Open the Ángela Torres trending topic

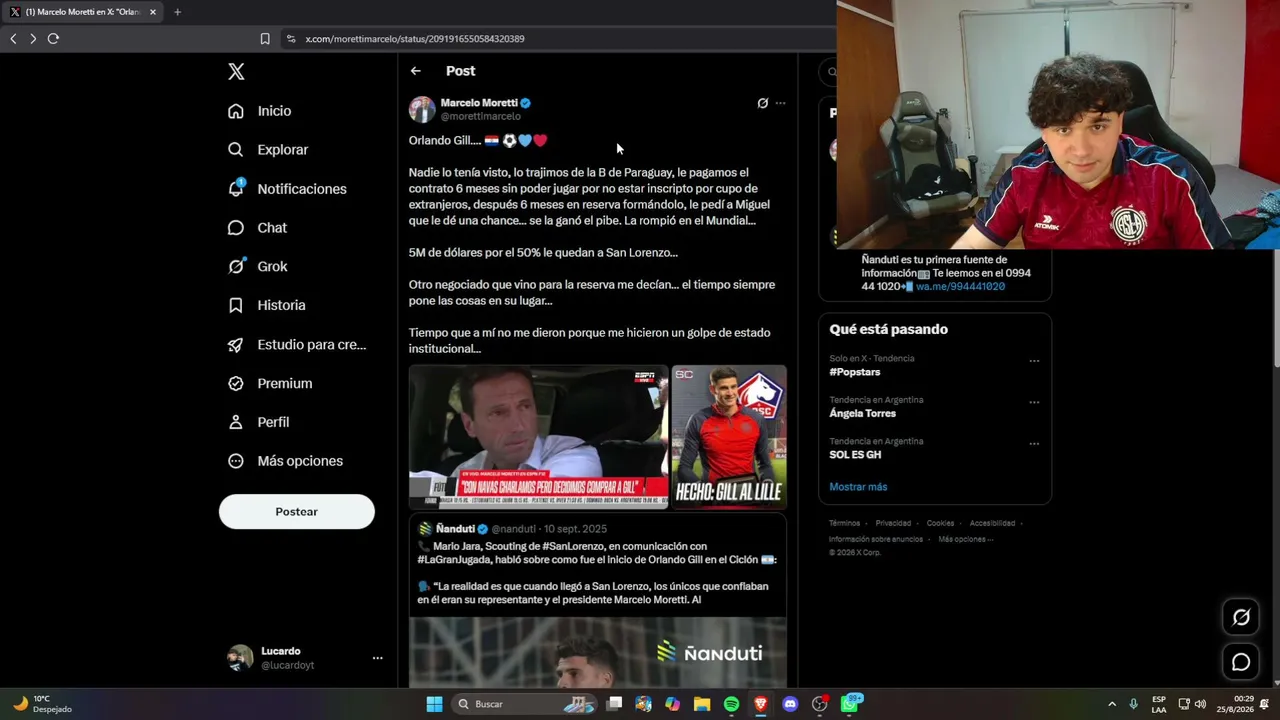coord(862,413)
